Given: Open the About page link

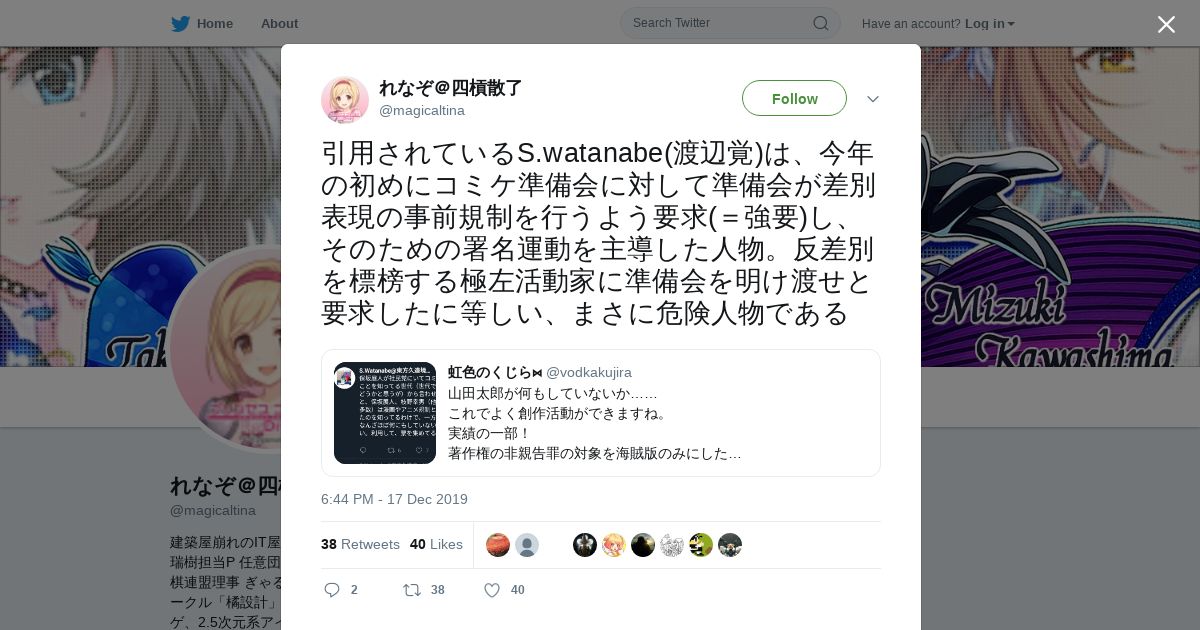Looking at the screenshot, I should coord(279,23).
